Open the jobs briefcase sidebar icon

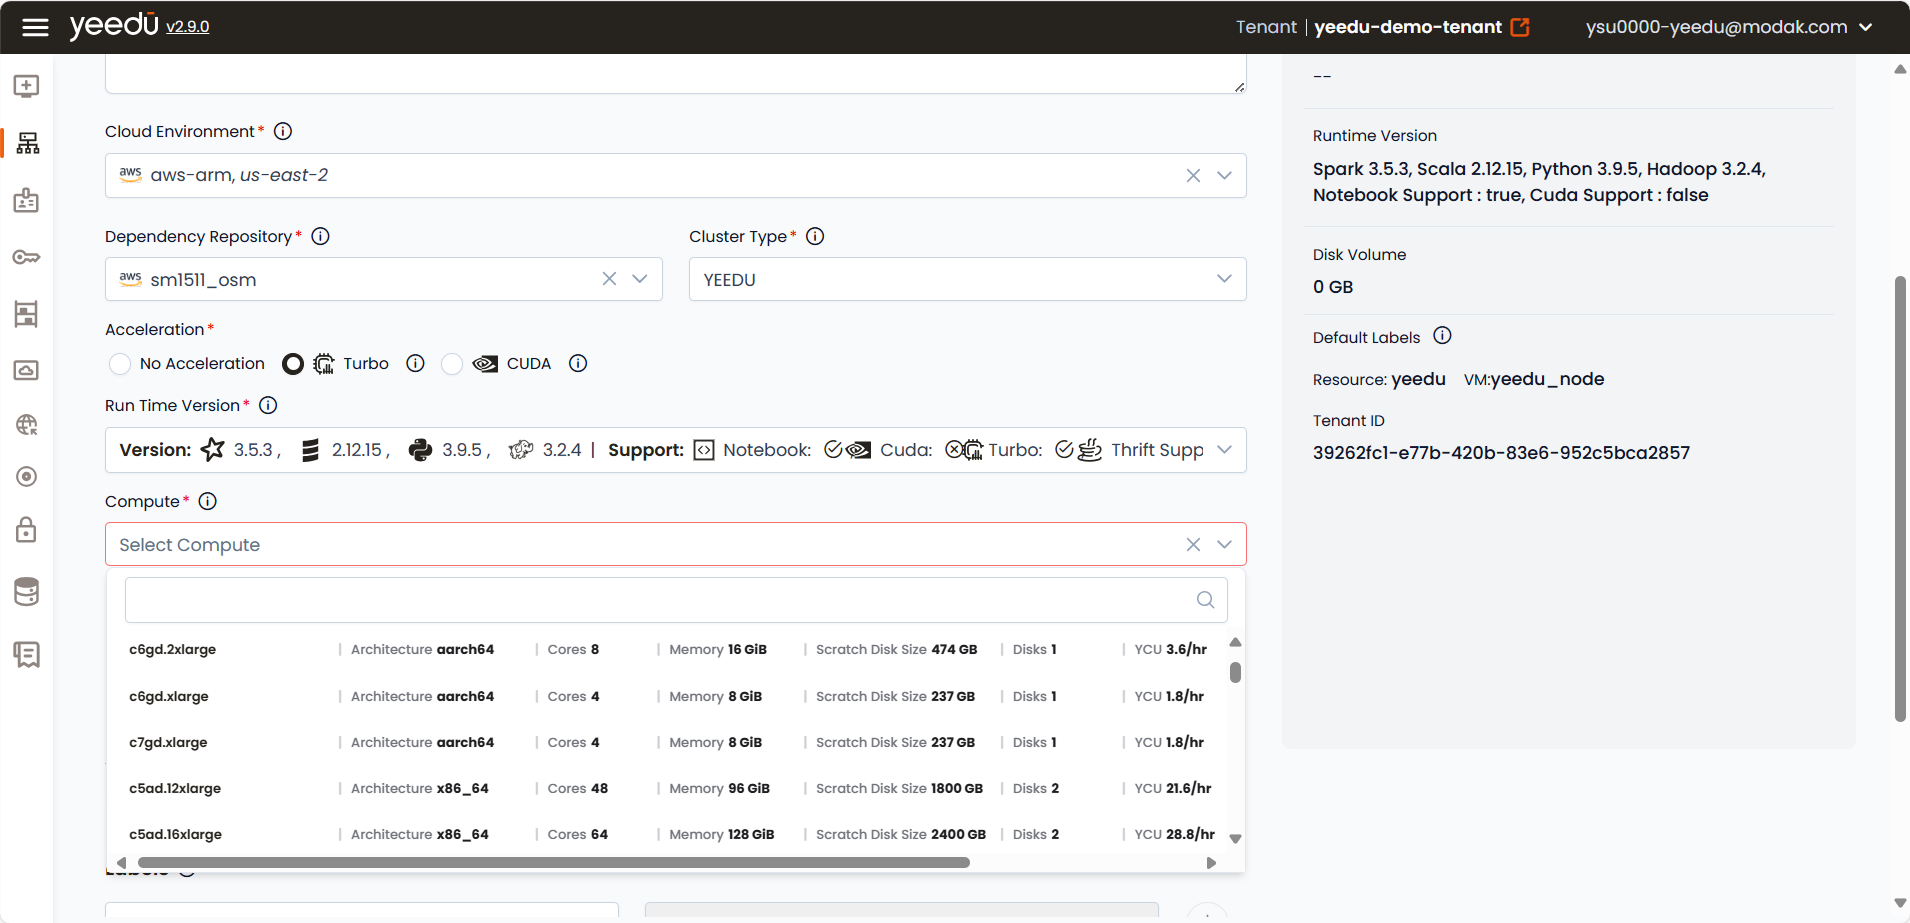click(27, 200)
